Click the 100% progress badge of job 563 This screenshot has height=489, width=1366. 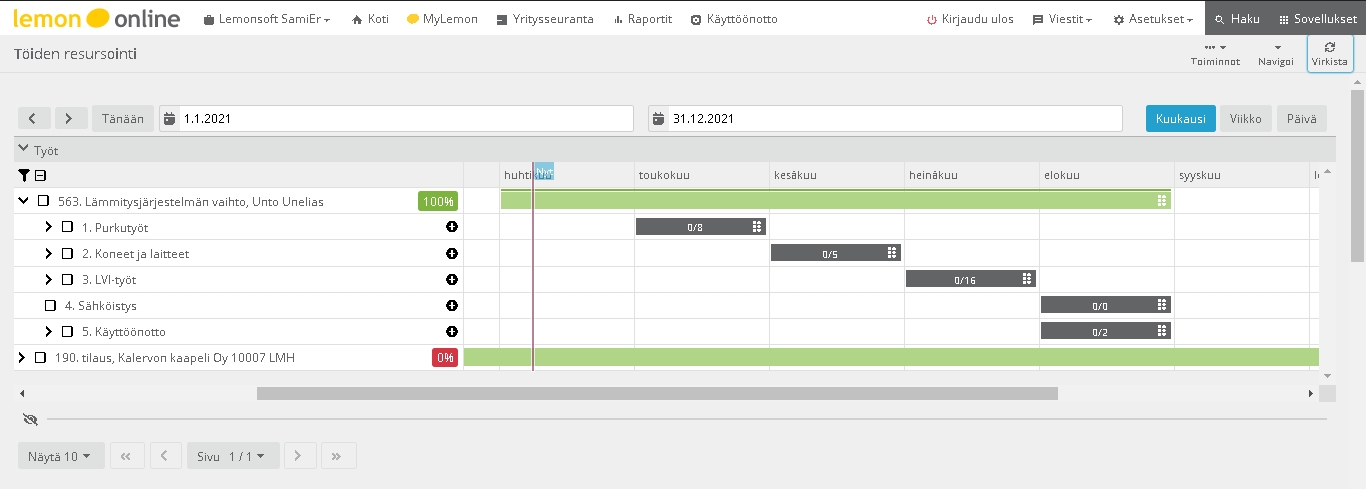(x=438, y=201)
